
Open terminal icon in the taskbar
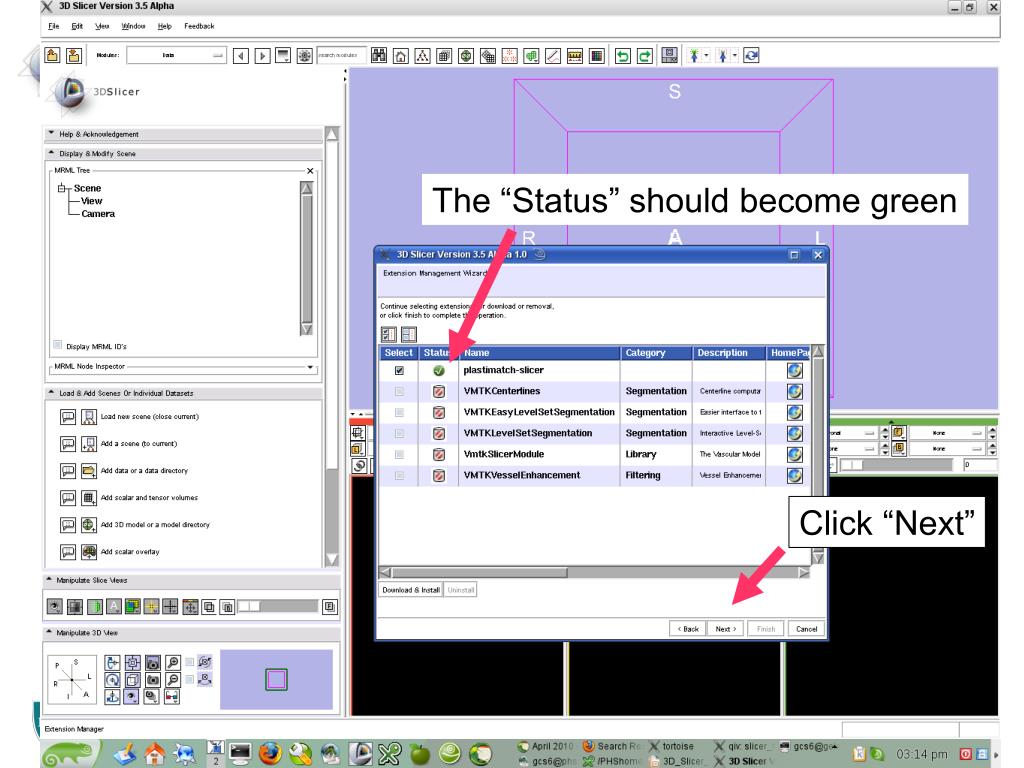[x=240, y=754]
